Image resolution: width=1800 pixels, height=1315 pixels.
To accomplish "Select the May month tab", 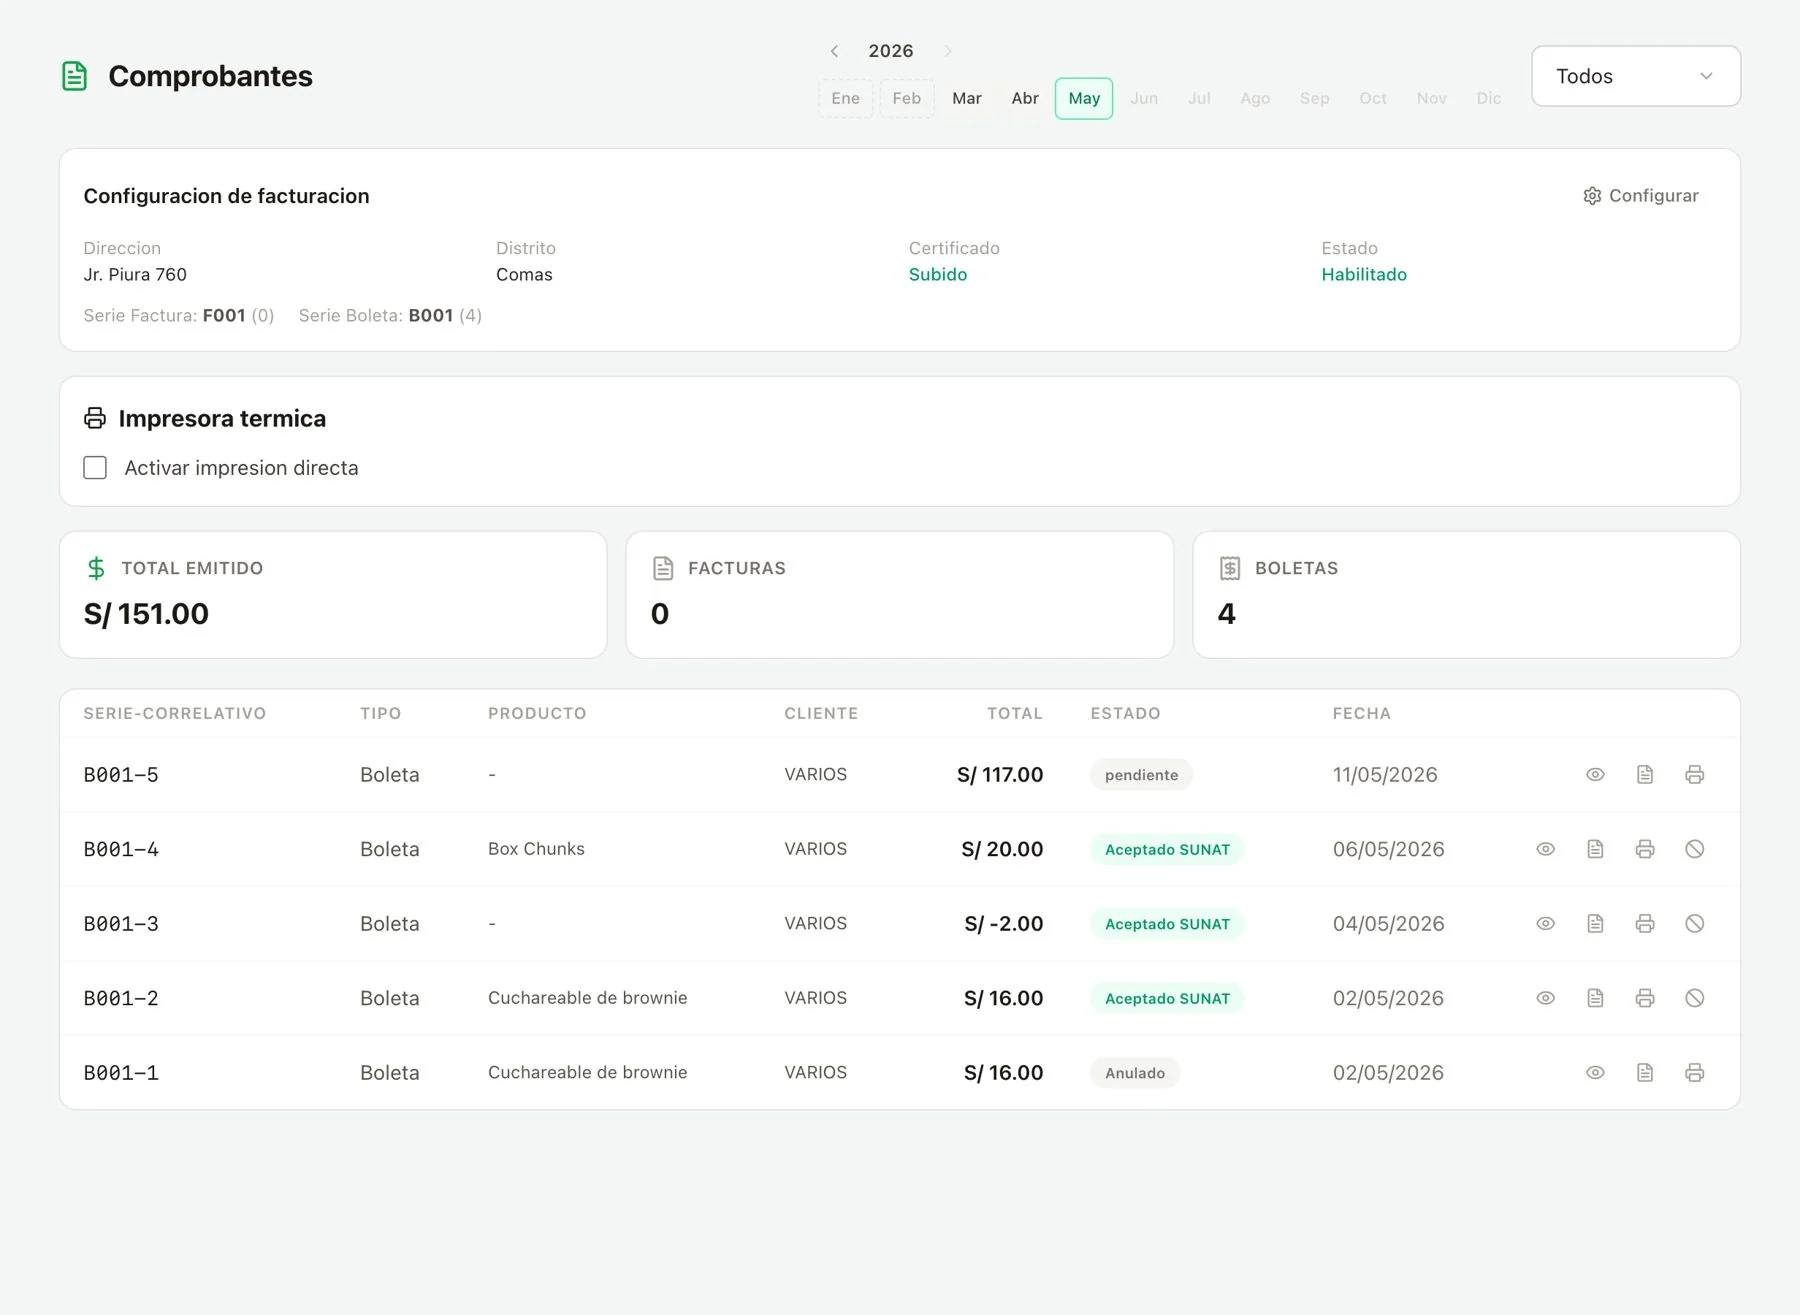I will pyautogui.click(x=1084, y=98).
